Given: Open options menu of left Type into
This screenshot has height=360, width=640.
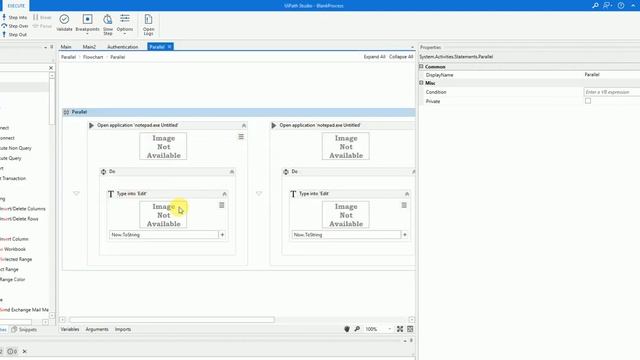Looking at the screenshot, I should (222, 205).
